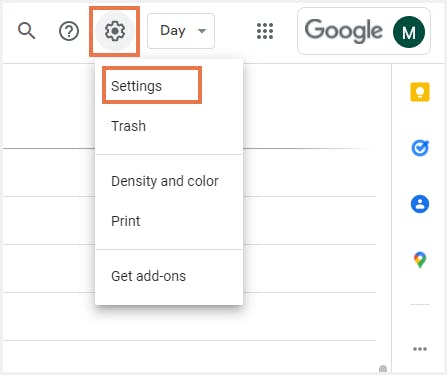Open the Google account avatar M
The width and height of the screenshot is (447, 375).
click(409, 32)
